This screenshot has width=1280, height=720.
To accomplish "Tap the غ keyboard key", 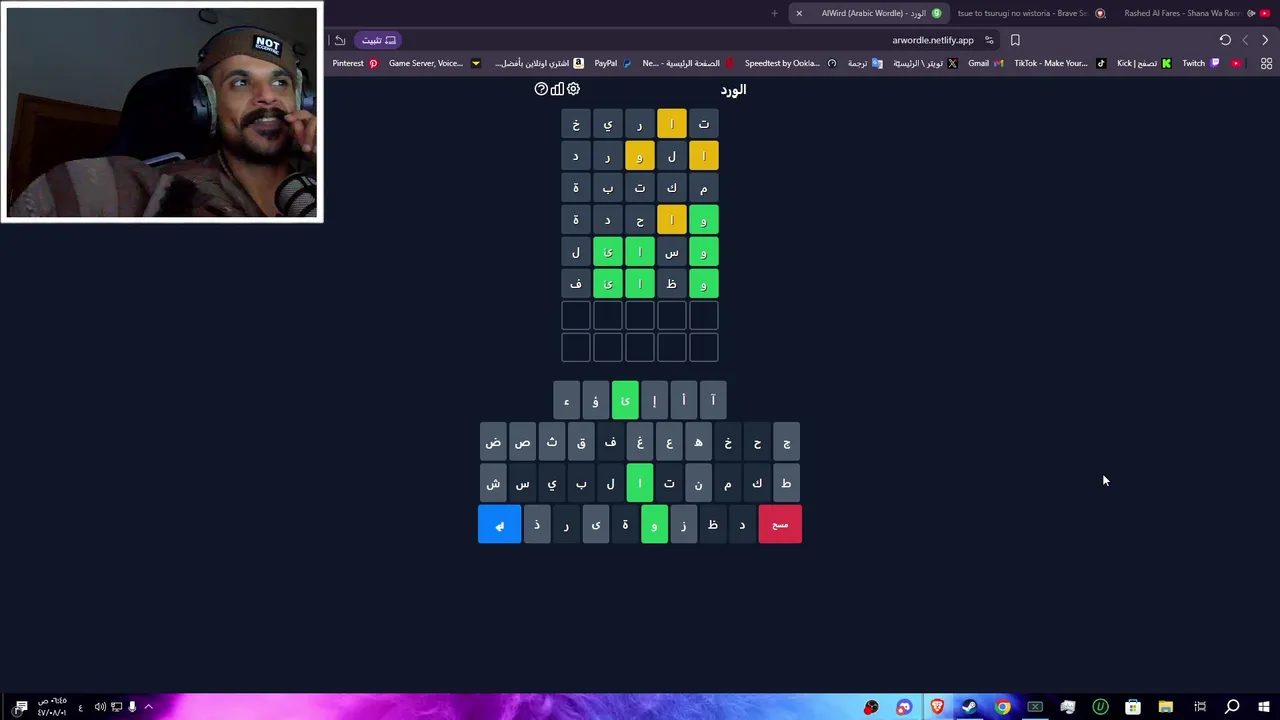I will [x=640, y=442].
